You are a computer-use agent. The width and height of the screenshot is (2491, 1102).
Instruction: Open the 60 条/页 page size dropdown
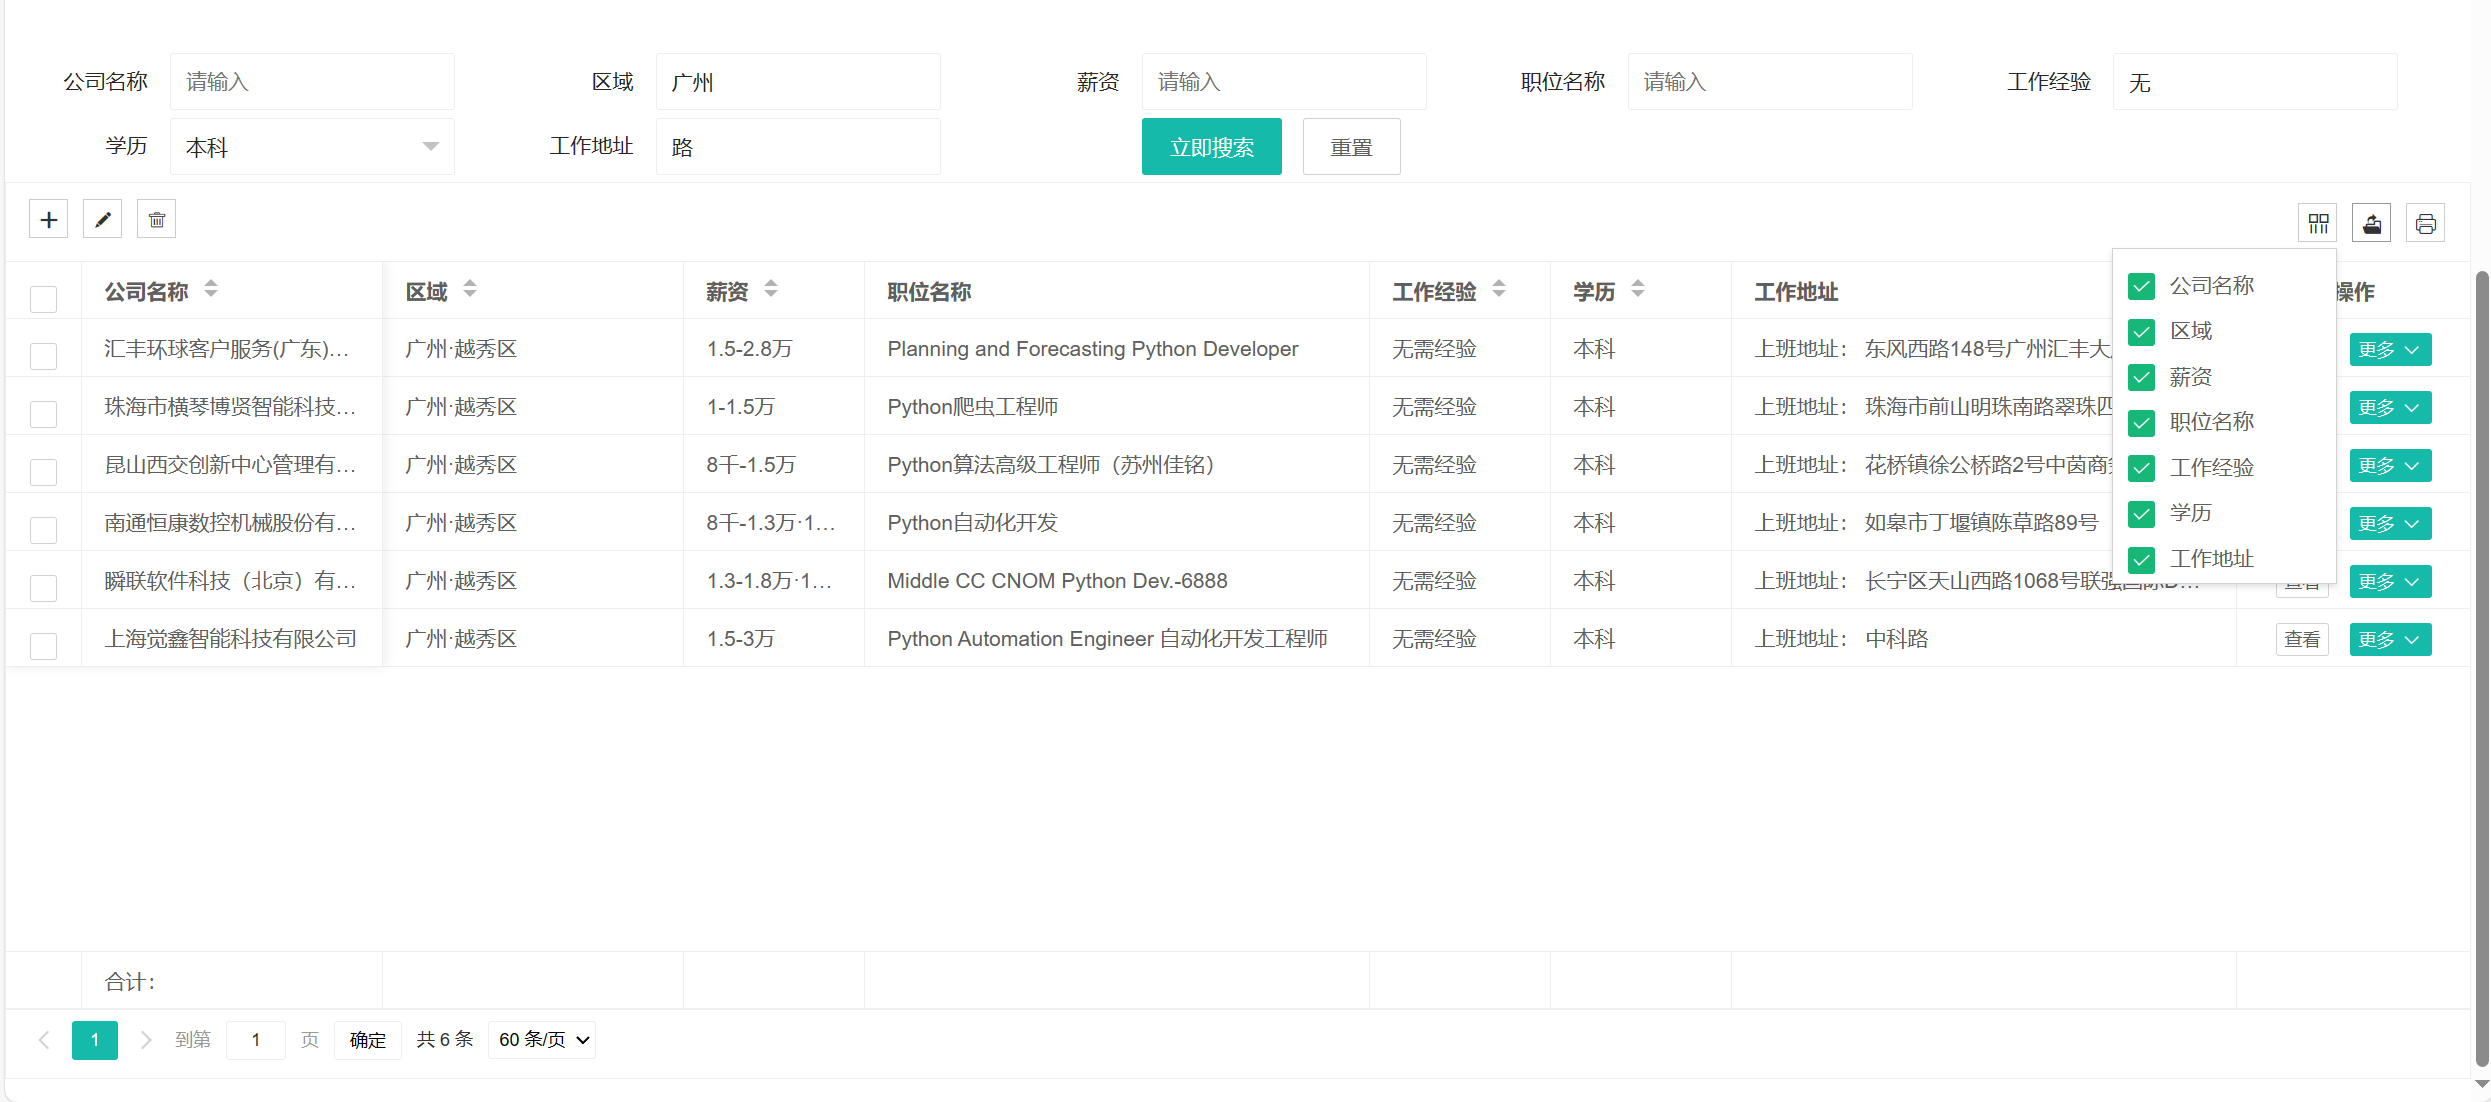(542, 1040)
